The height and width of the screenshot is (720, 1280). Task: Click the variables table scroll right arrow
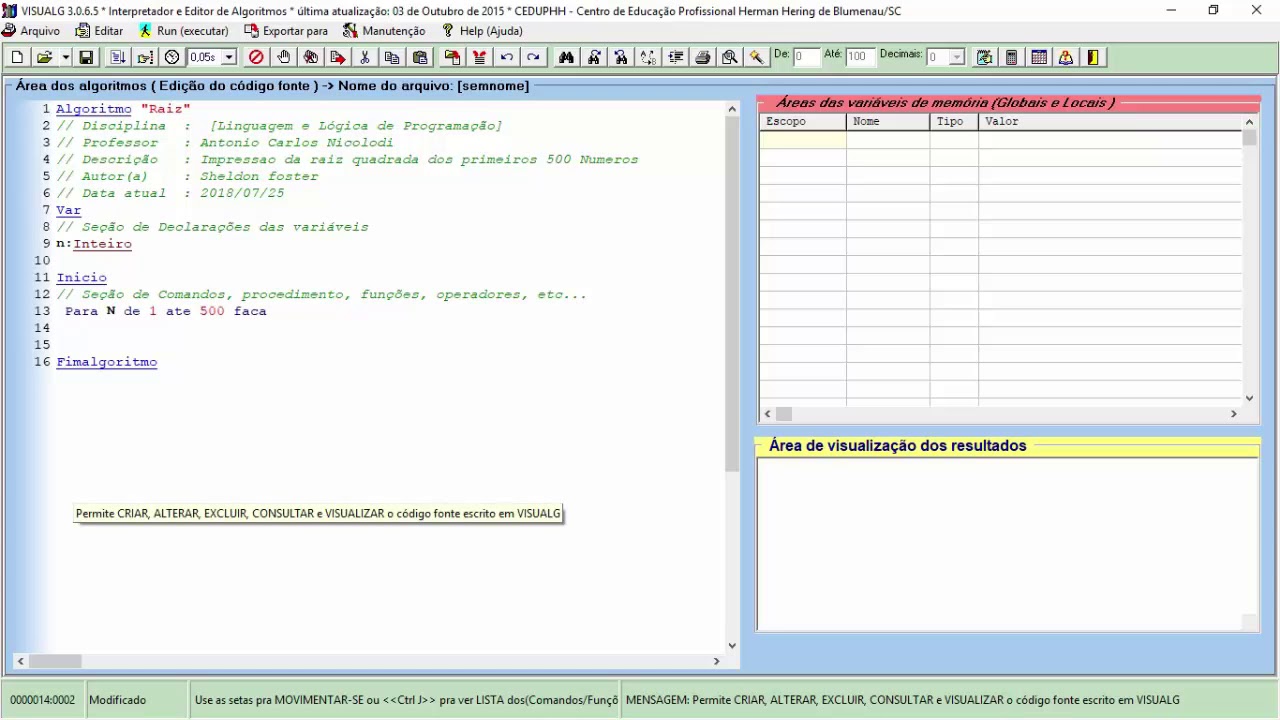1233,414
